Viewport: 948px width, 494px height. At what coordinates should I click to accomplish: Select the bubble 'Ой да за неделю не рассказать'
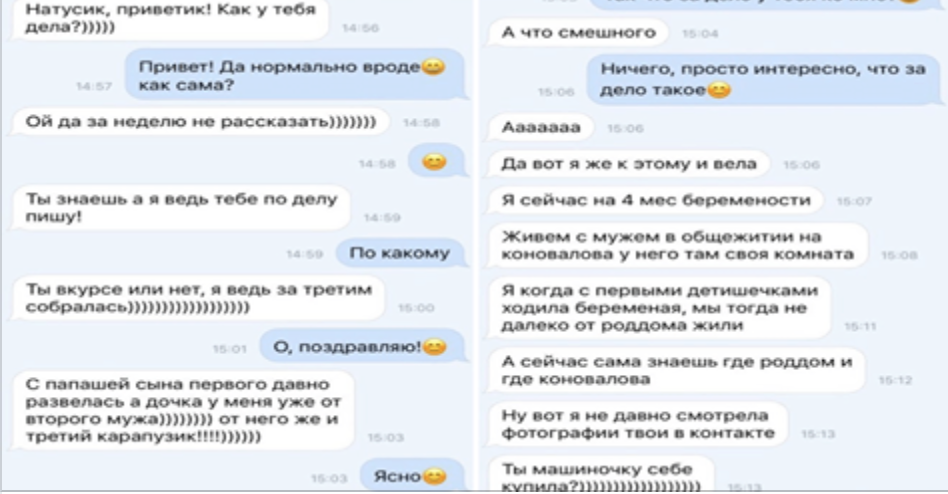point(201,122)
